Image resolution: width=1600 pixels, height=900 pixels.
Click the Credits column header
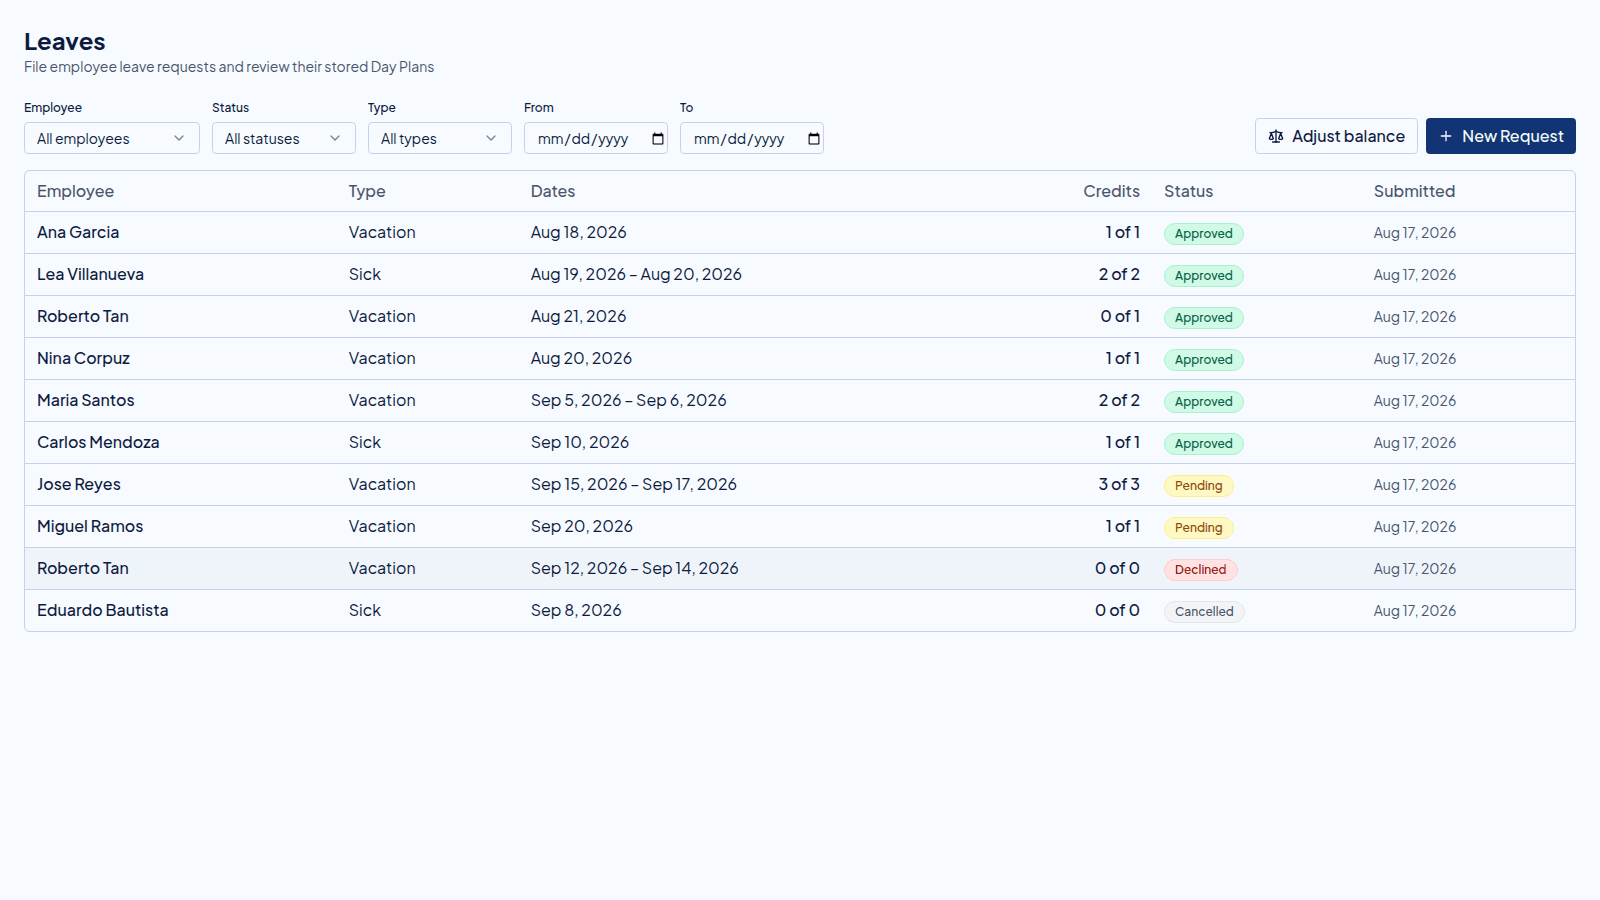[x=1111, y=191]
